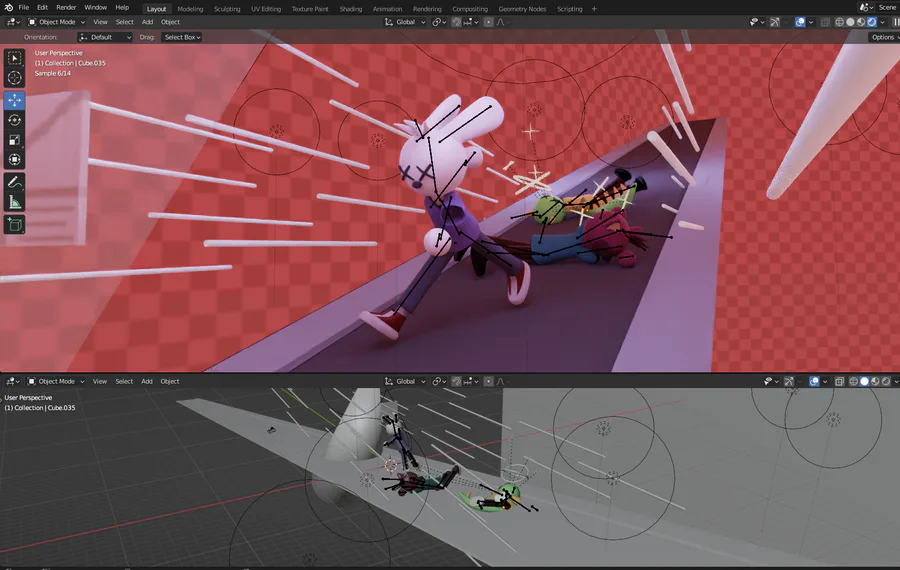
Task: Switch to the Scripting workspace tab
Action: tap(569, 9)
